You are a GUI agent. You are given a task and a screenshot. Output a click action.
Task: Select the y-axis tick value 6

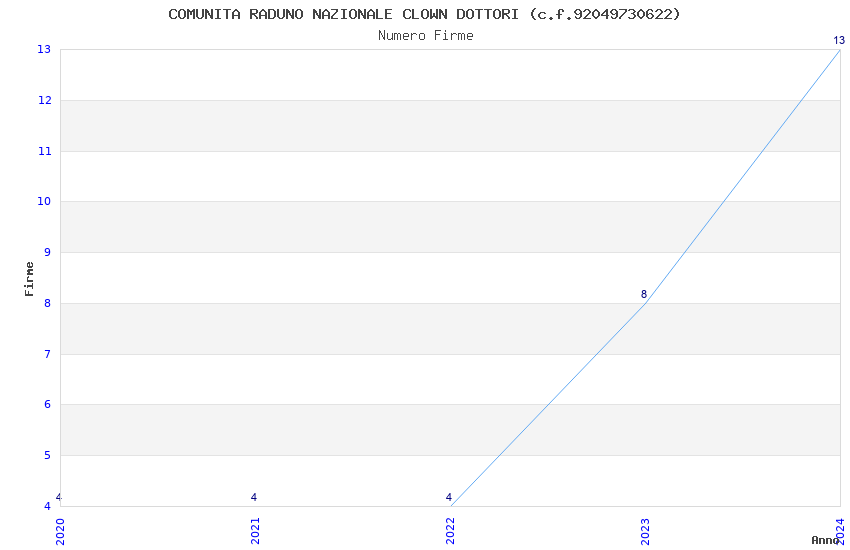click(x=47, y=405)
